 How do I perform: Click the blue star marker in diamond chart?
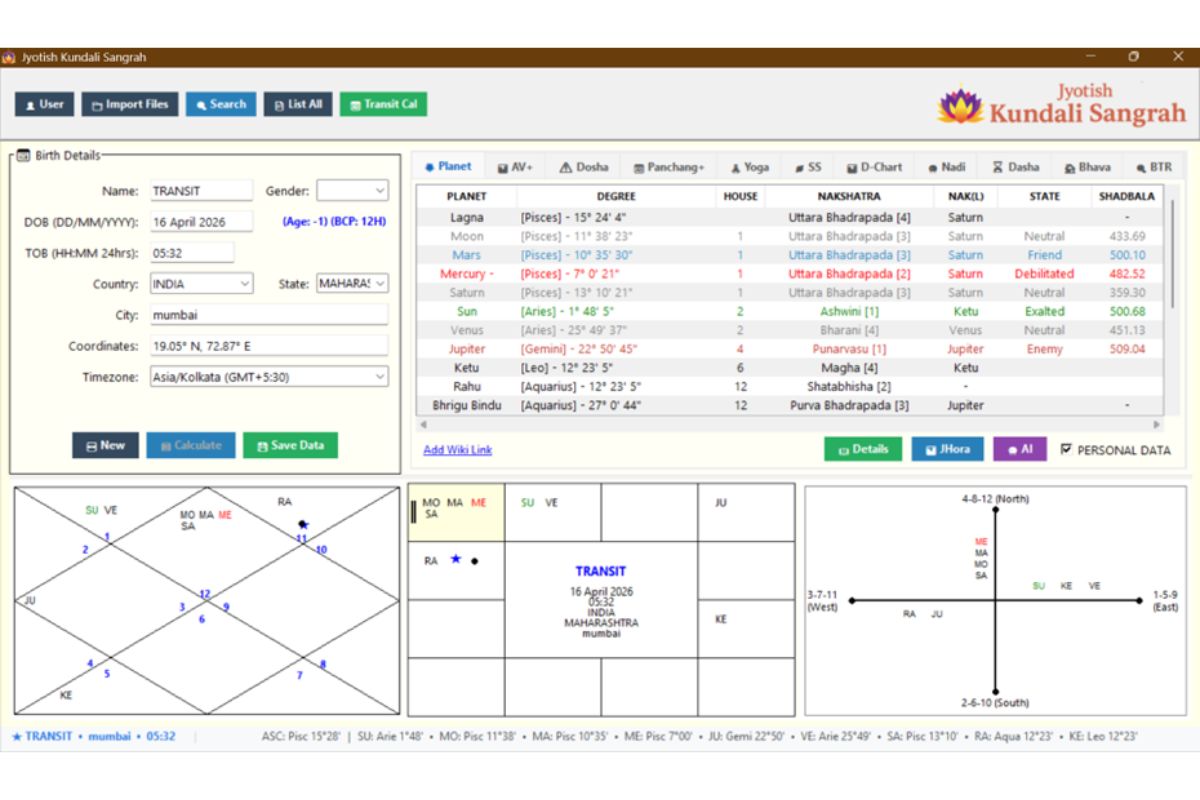coord(303,524)
